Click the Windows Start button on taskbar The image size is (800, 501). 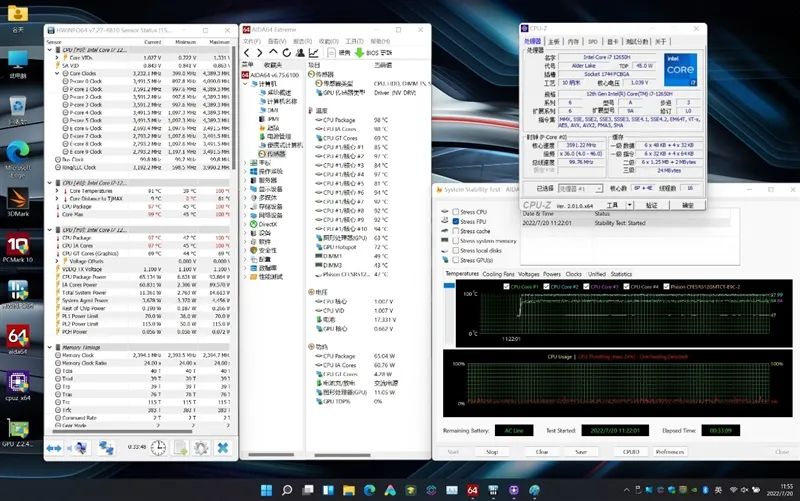267,489
